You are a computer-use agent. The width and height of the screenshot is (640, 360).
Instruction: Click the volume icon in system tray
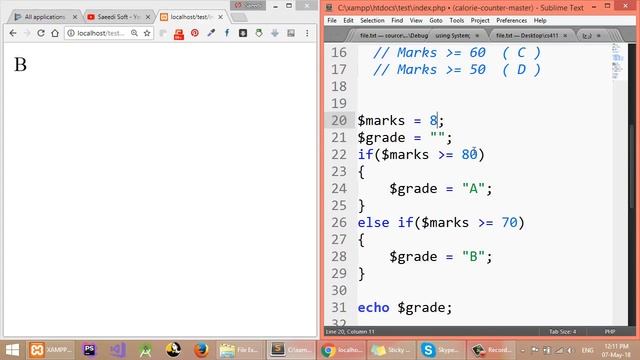tap(570, 350)
